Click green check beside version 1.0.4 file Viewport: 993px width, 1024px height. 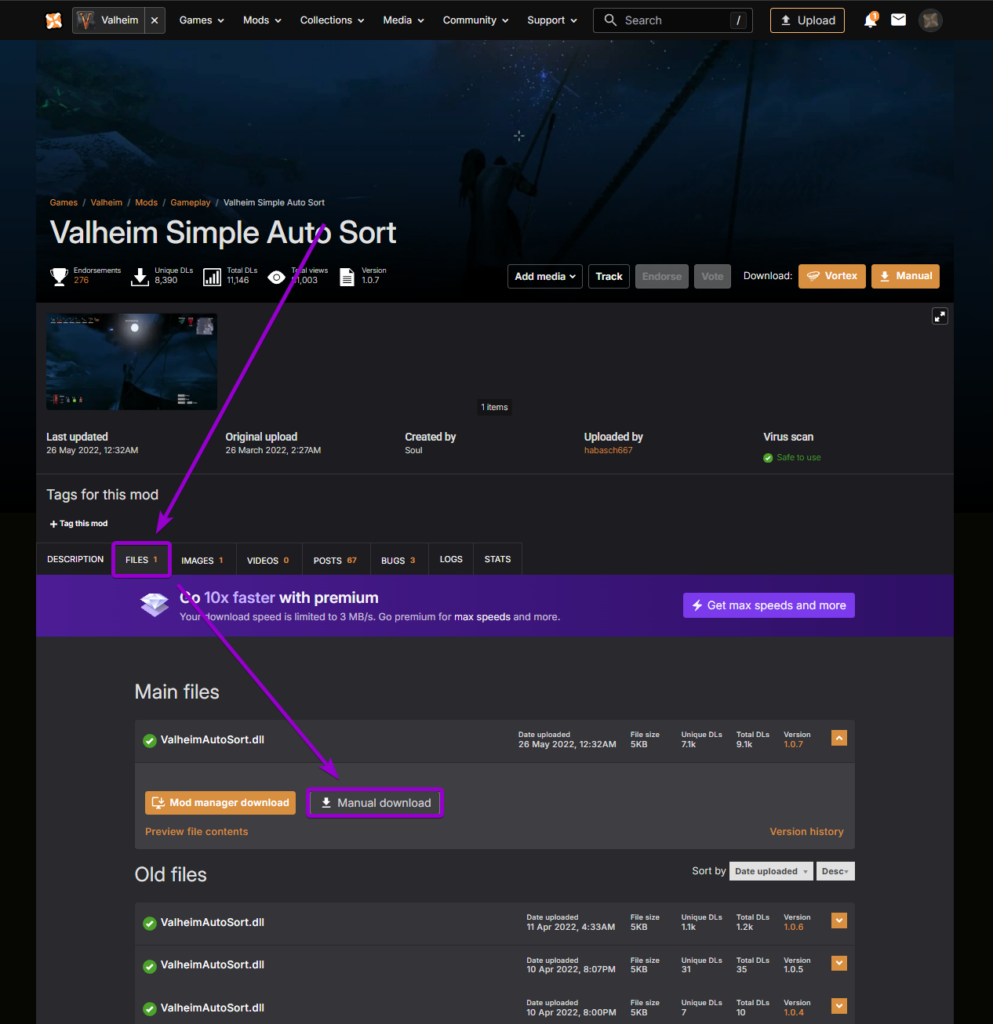[150, 1008]
